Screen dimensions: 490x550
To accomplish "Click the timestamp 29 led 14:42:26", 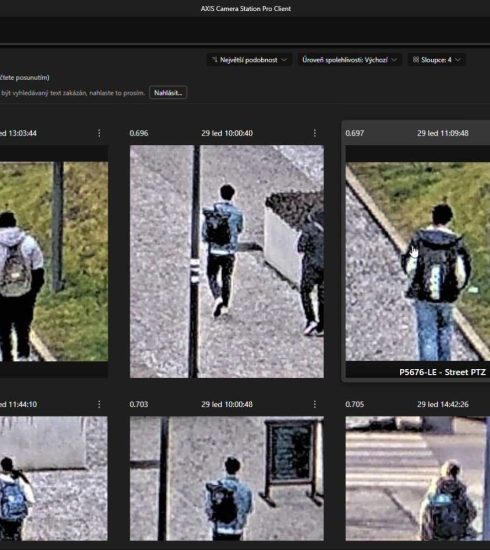I will [x=443, y=404].
